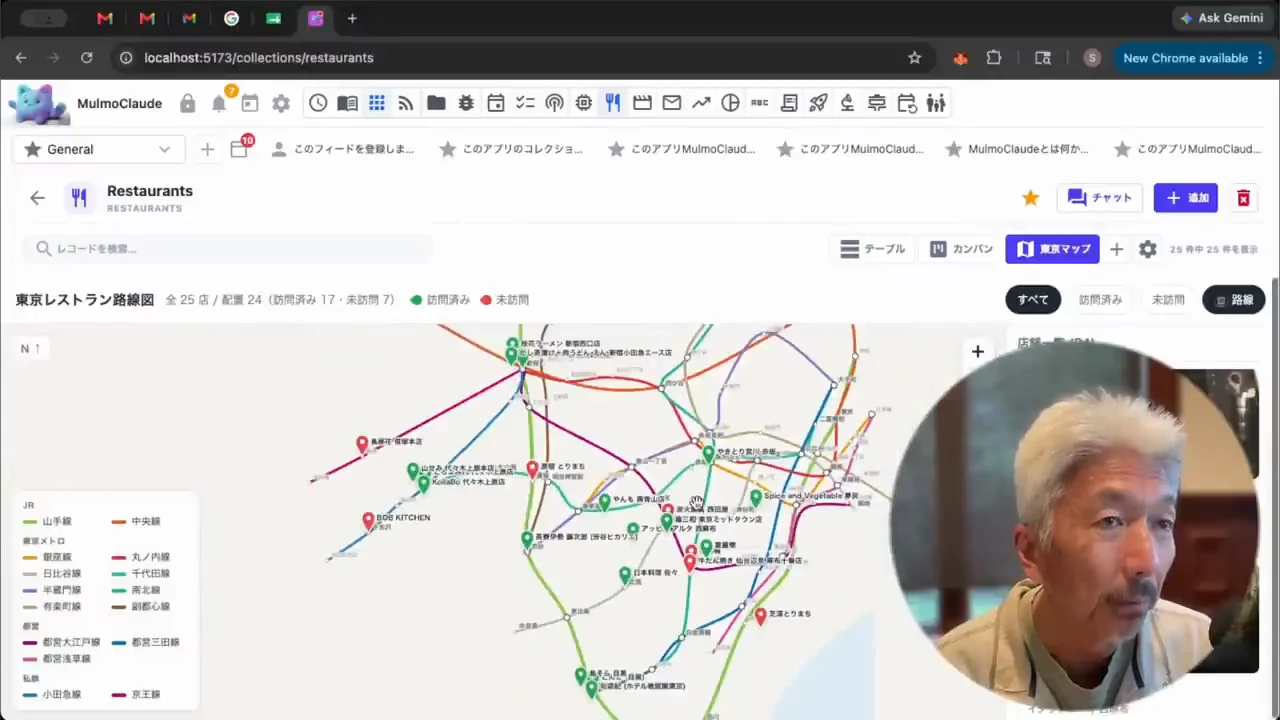Switch to テーブル view tab
This screenshot has height=720, width=1280.
pos(873,249)
